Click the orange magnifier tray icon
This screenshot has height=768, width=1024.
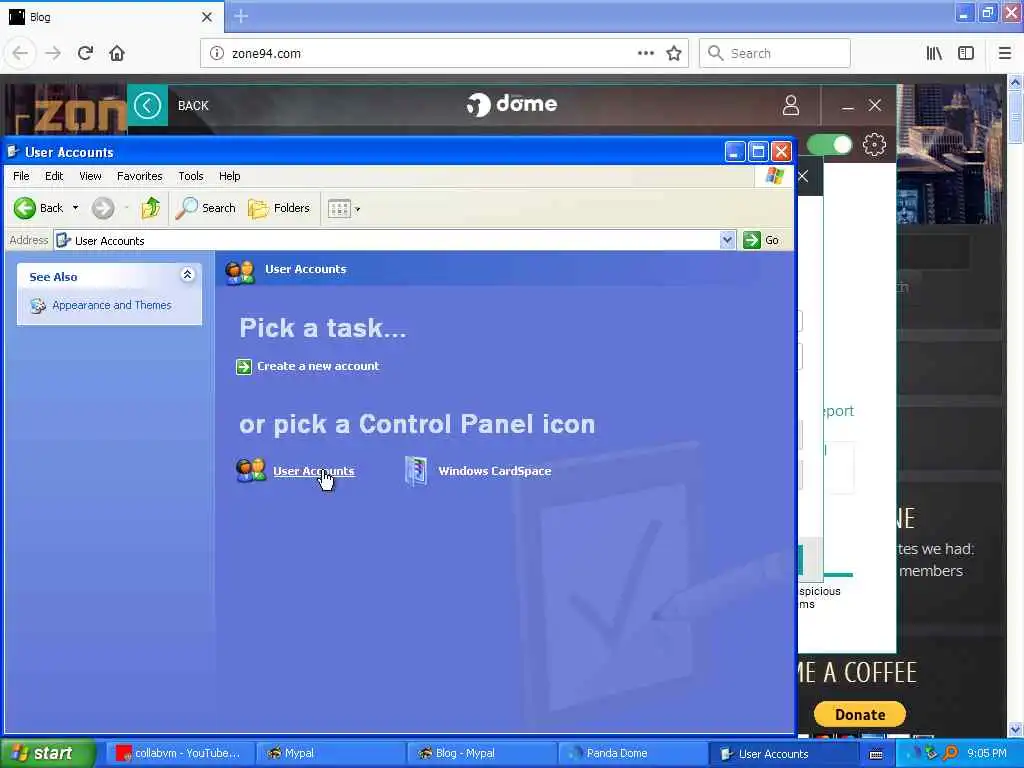(951, 753)
